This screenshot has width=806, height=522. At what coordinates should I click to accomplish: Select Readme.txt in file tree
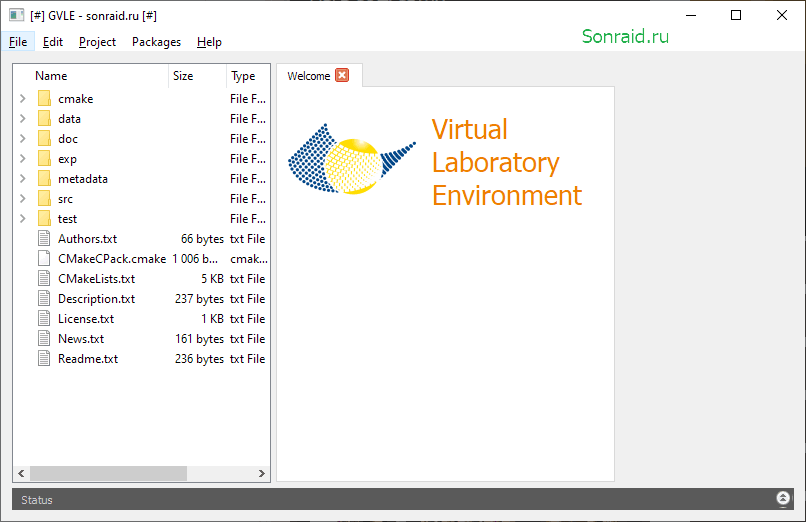88,359
